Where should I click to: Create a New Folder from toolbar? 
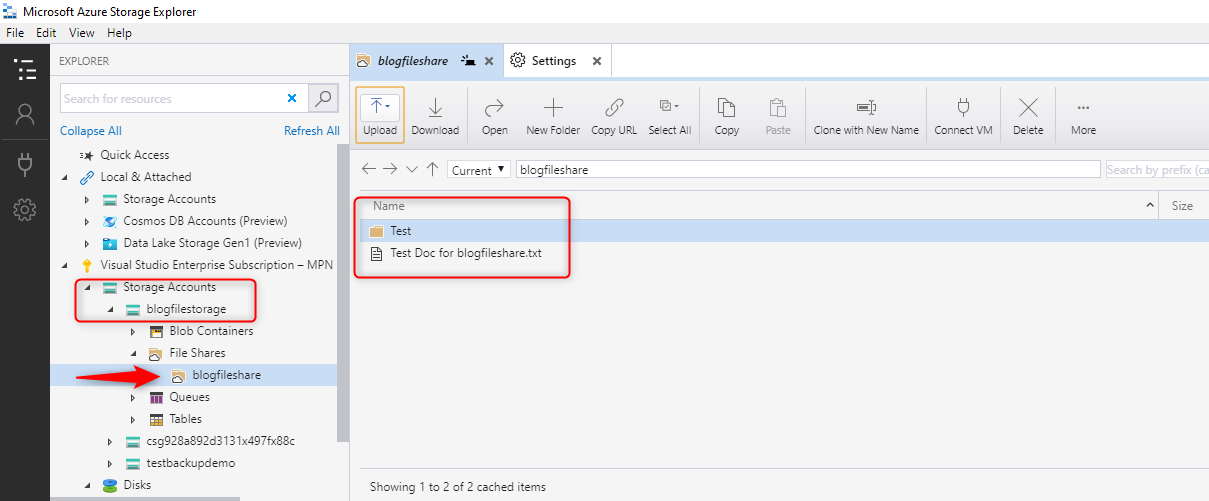coord(553,116)
